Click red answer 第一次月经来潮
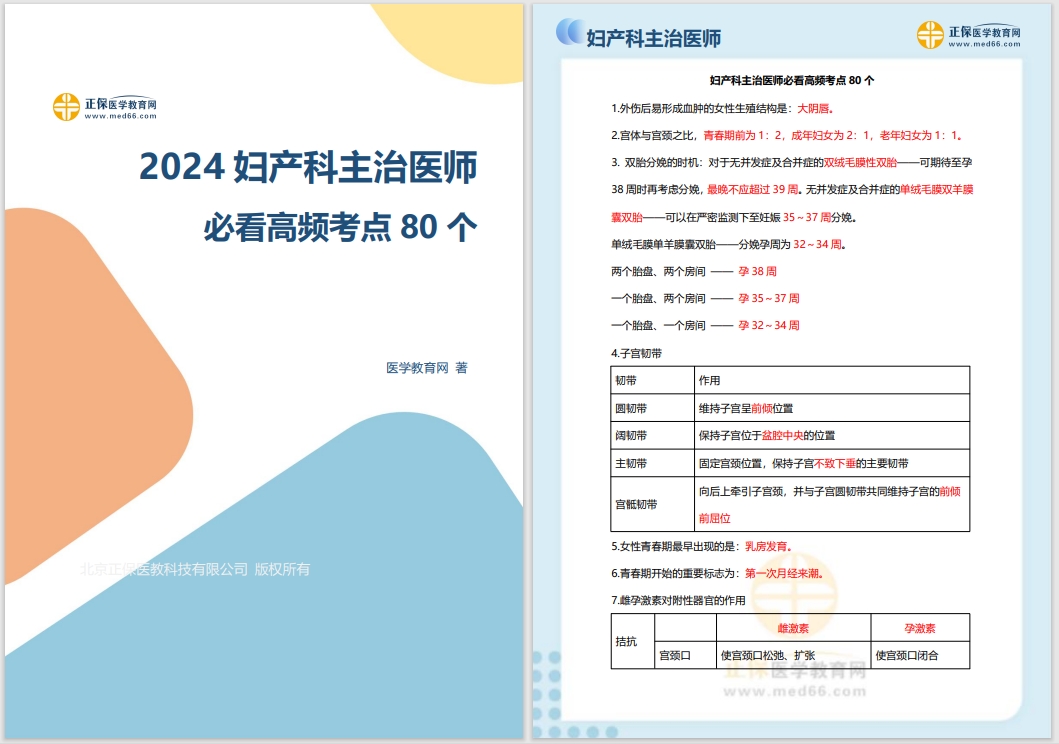 pos(784,573)
